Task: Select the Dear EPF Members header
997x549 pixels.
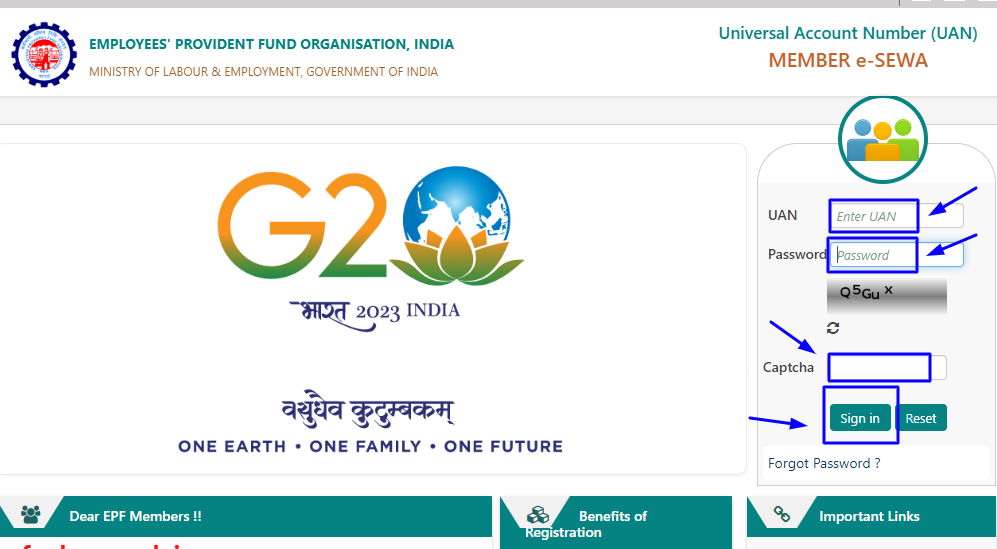Action: click(245, 516)
